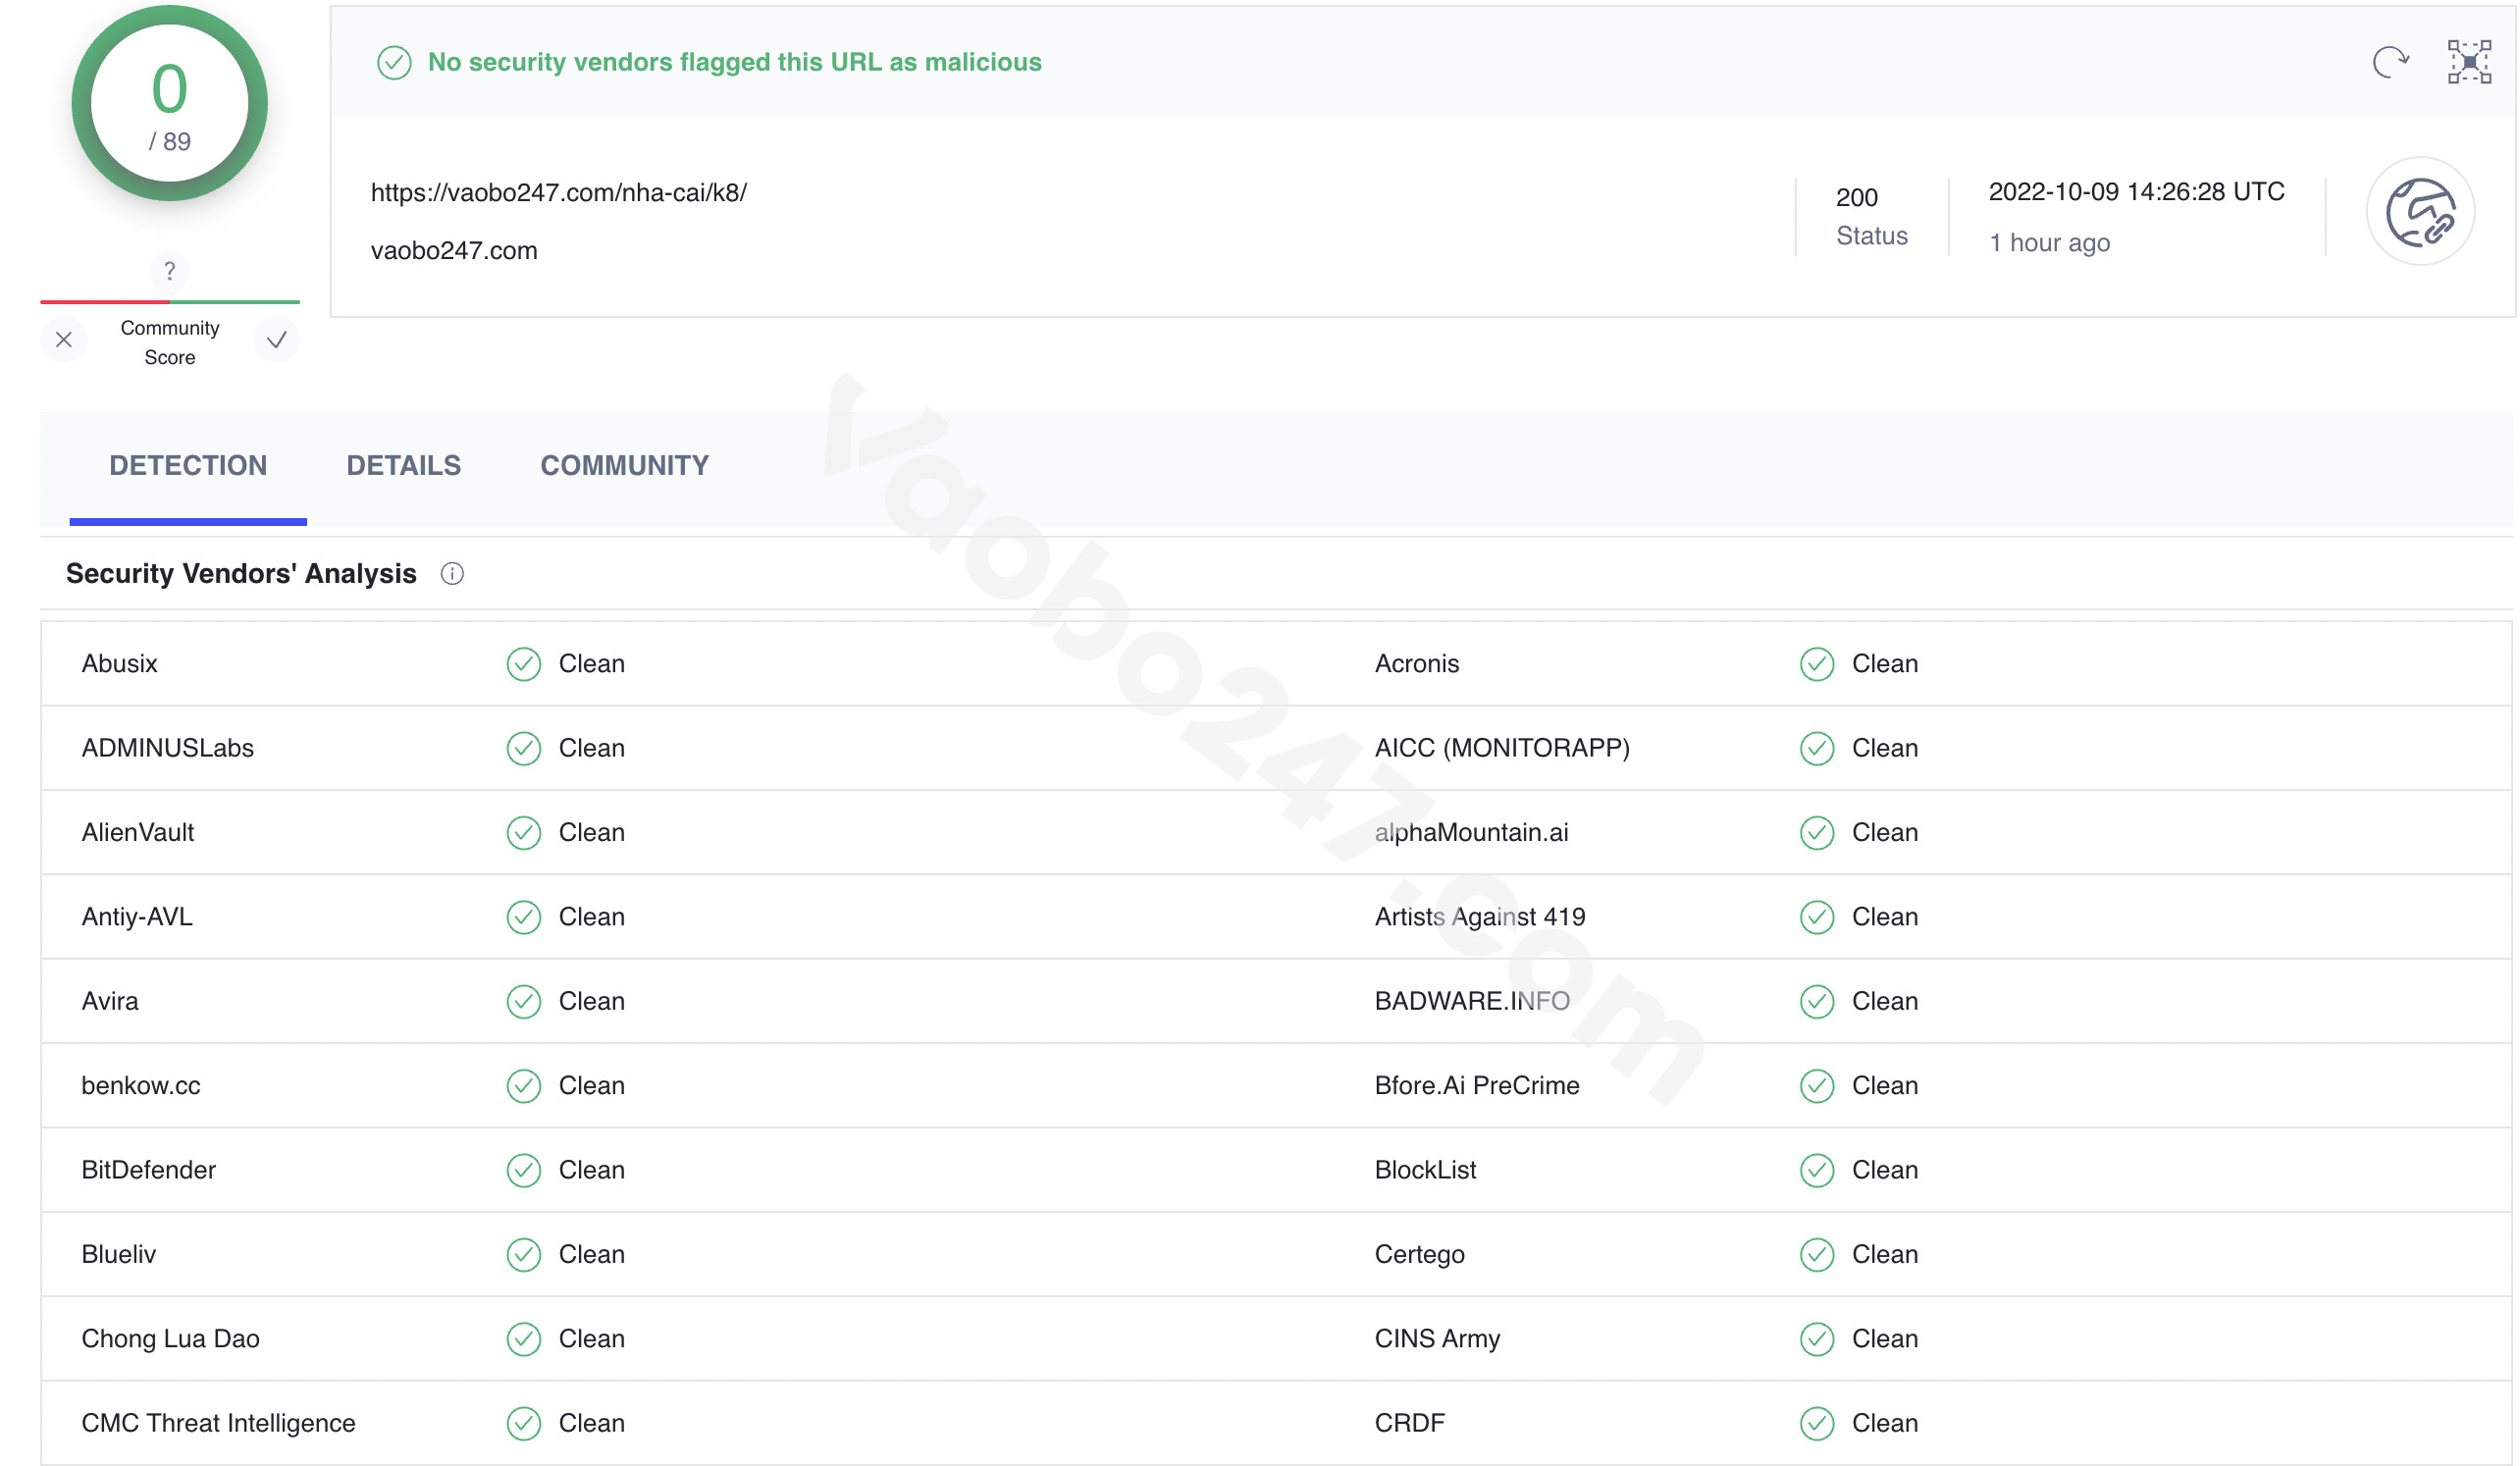
Task: Click the benkow.cc vendor name
Action: (141, 1086)
